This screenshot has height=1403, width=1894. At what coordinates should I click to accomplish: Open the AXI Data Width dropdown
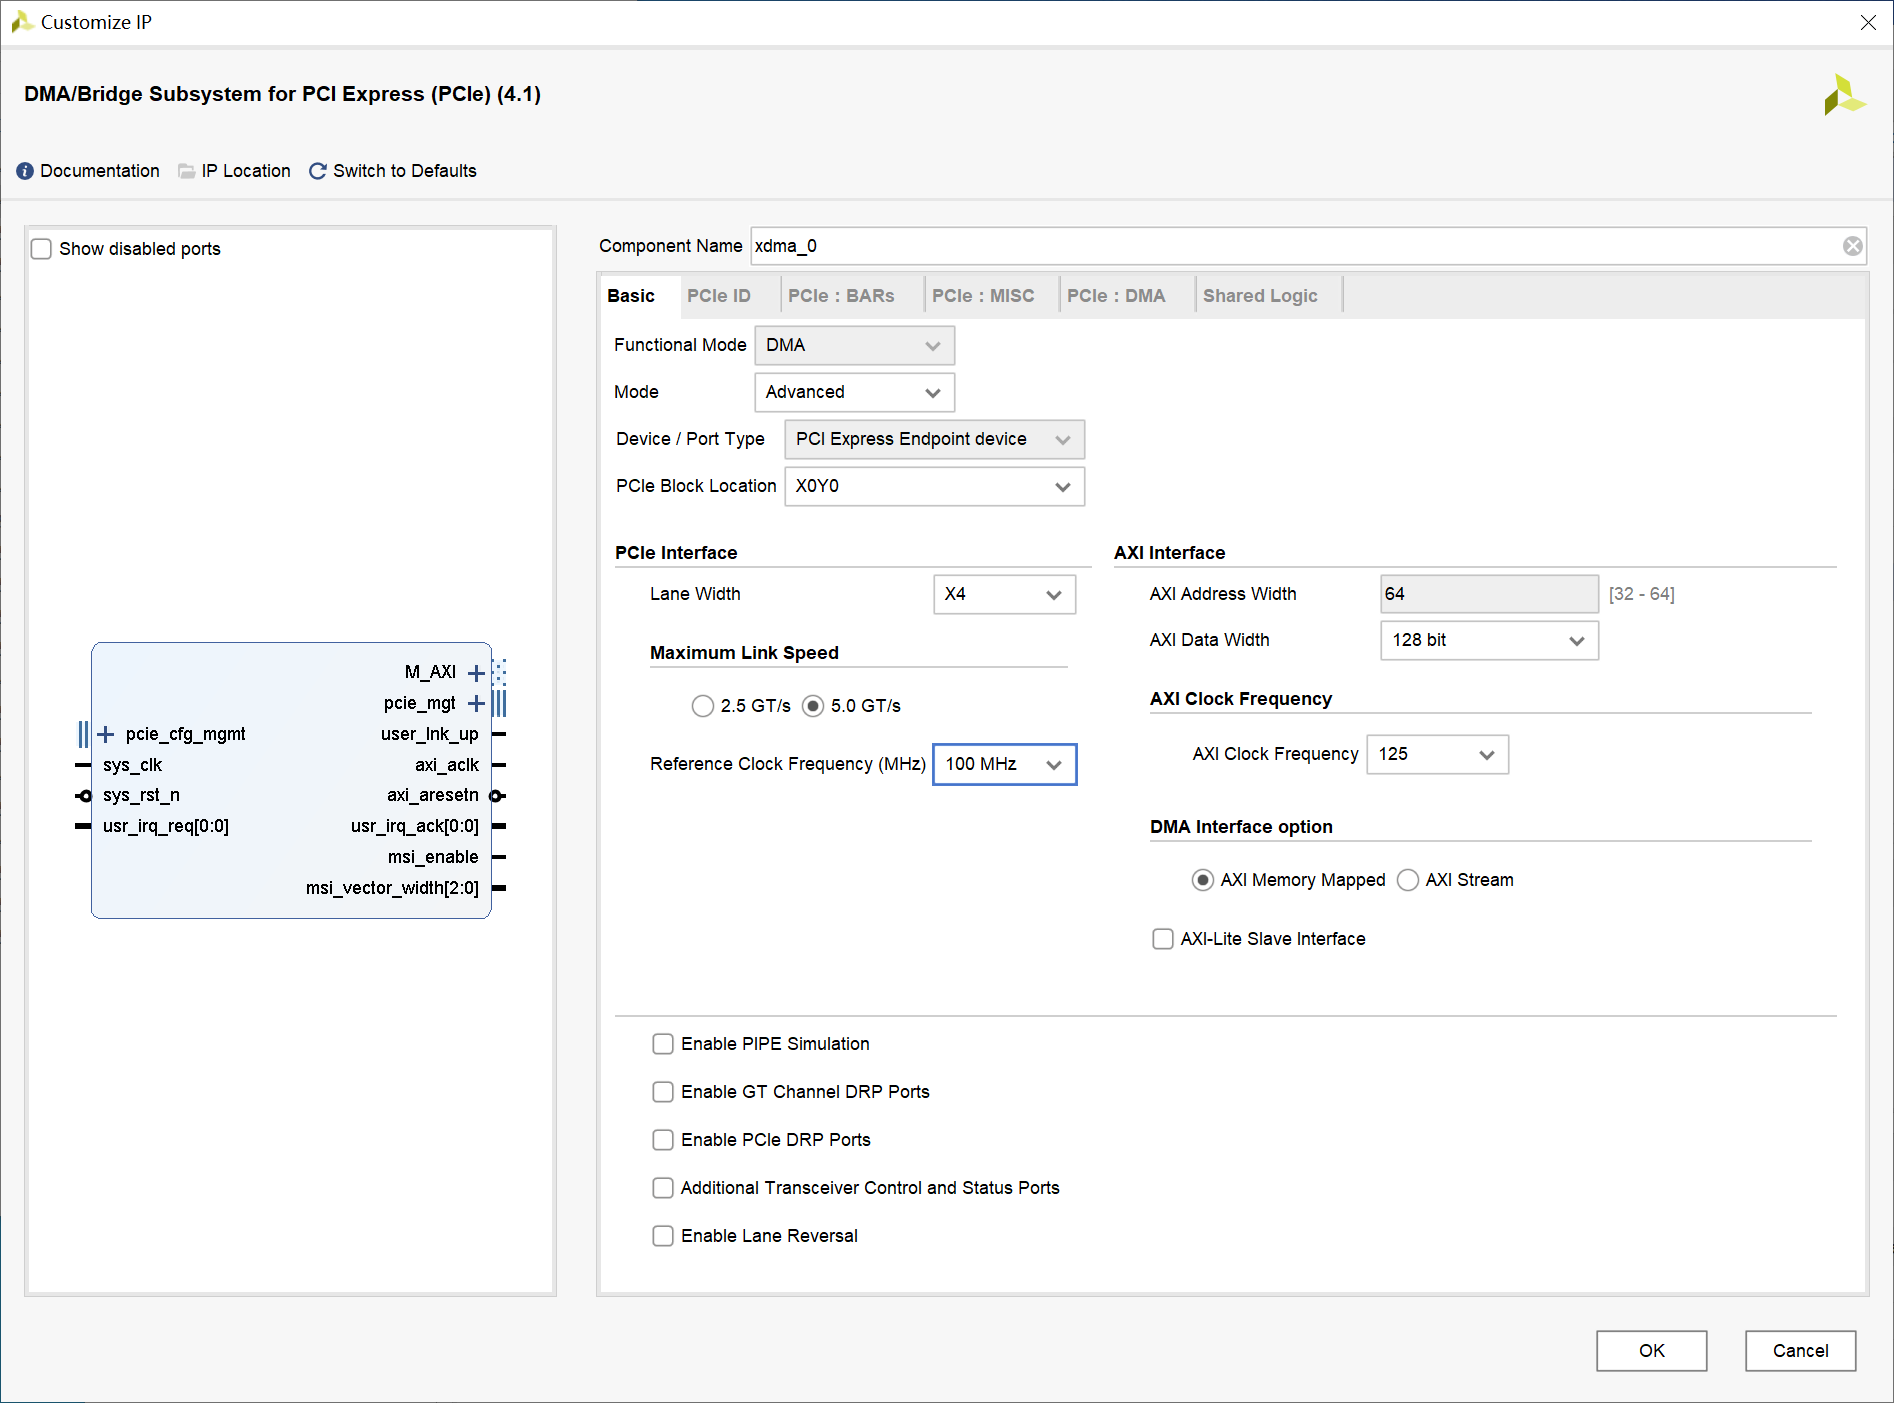click(1489, 640)
